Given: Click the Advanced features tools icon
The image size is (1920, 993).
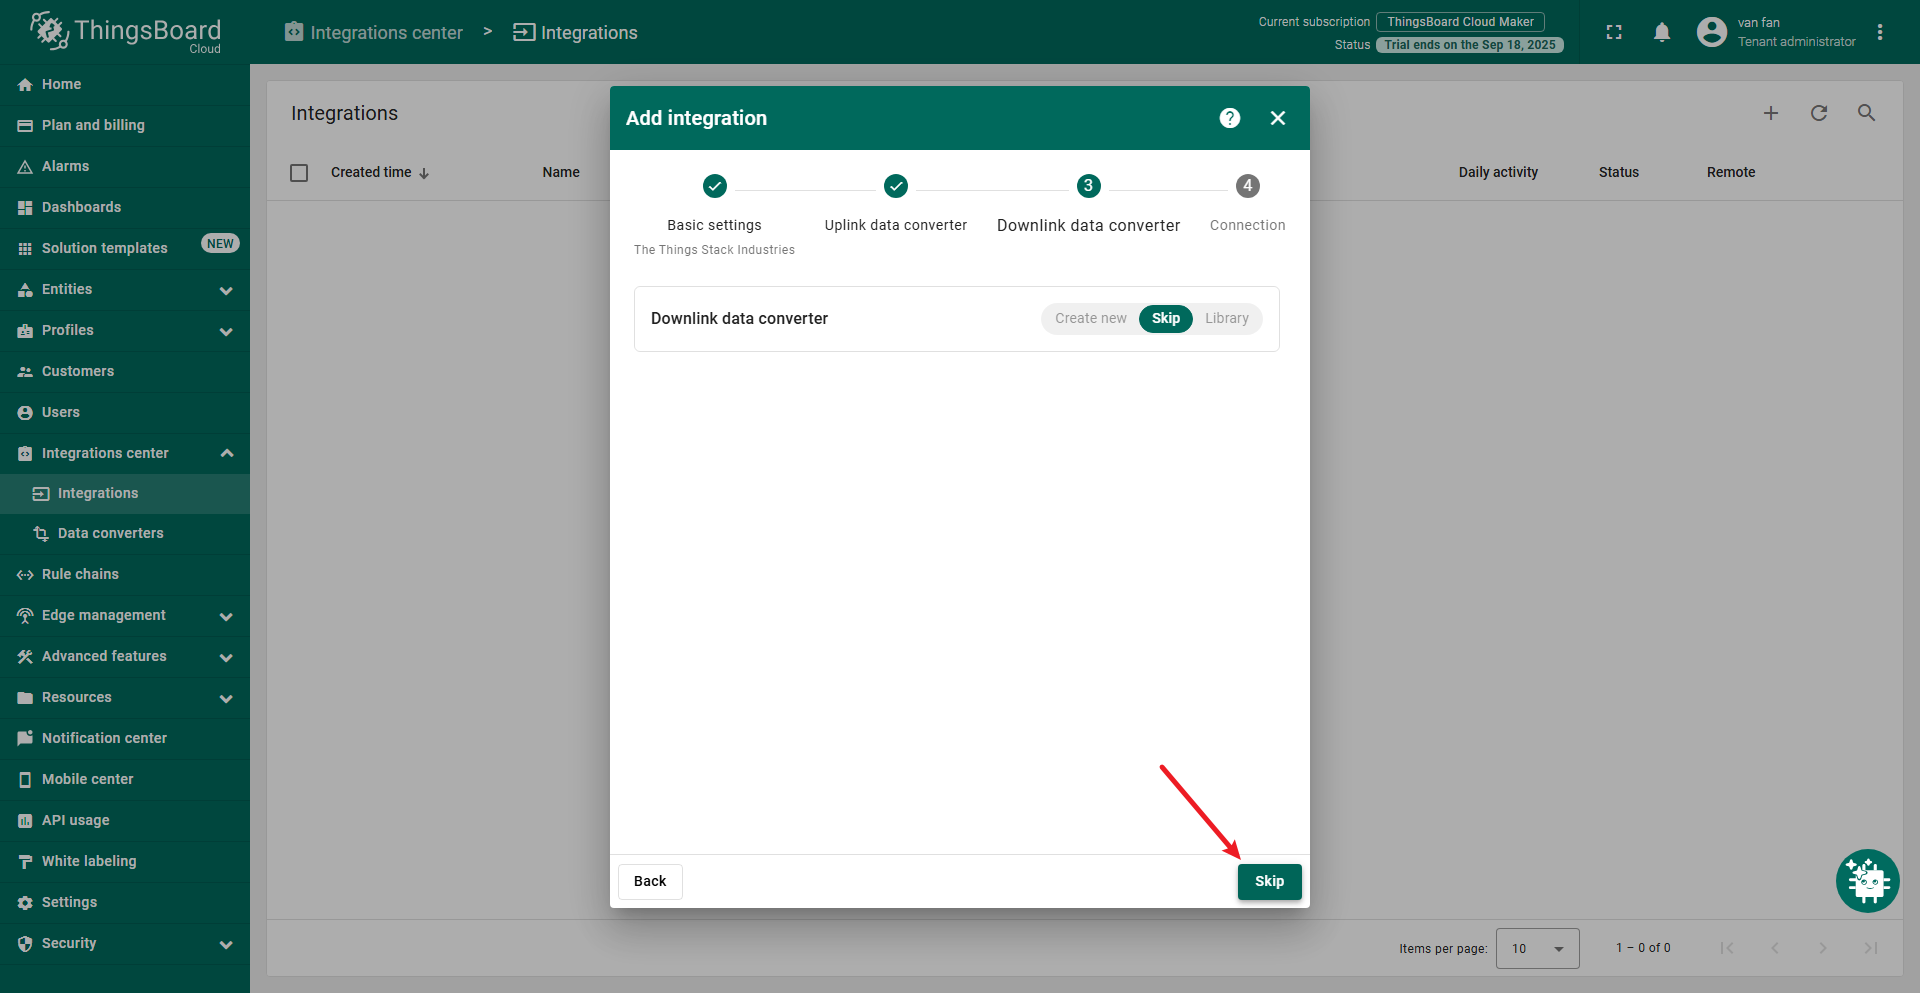Looking at the screenshot, I should click(25, 657).
